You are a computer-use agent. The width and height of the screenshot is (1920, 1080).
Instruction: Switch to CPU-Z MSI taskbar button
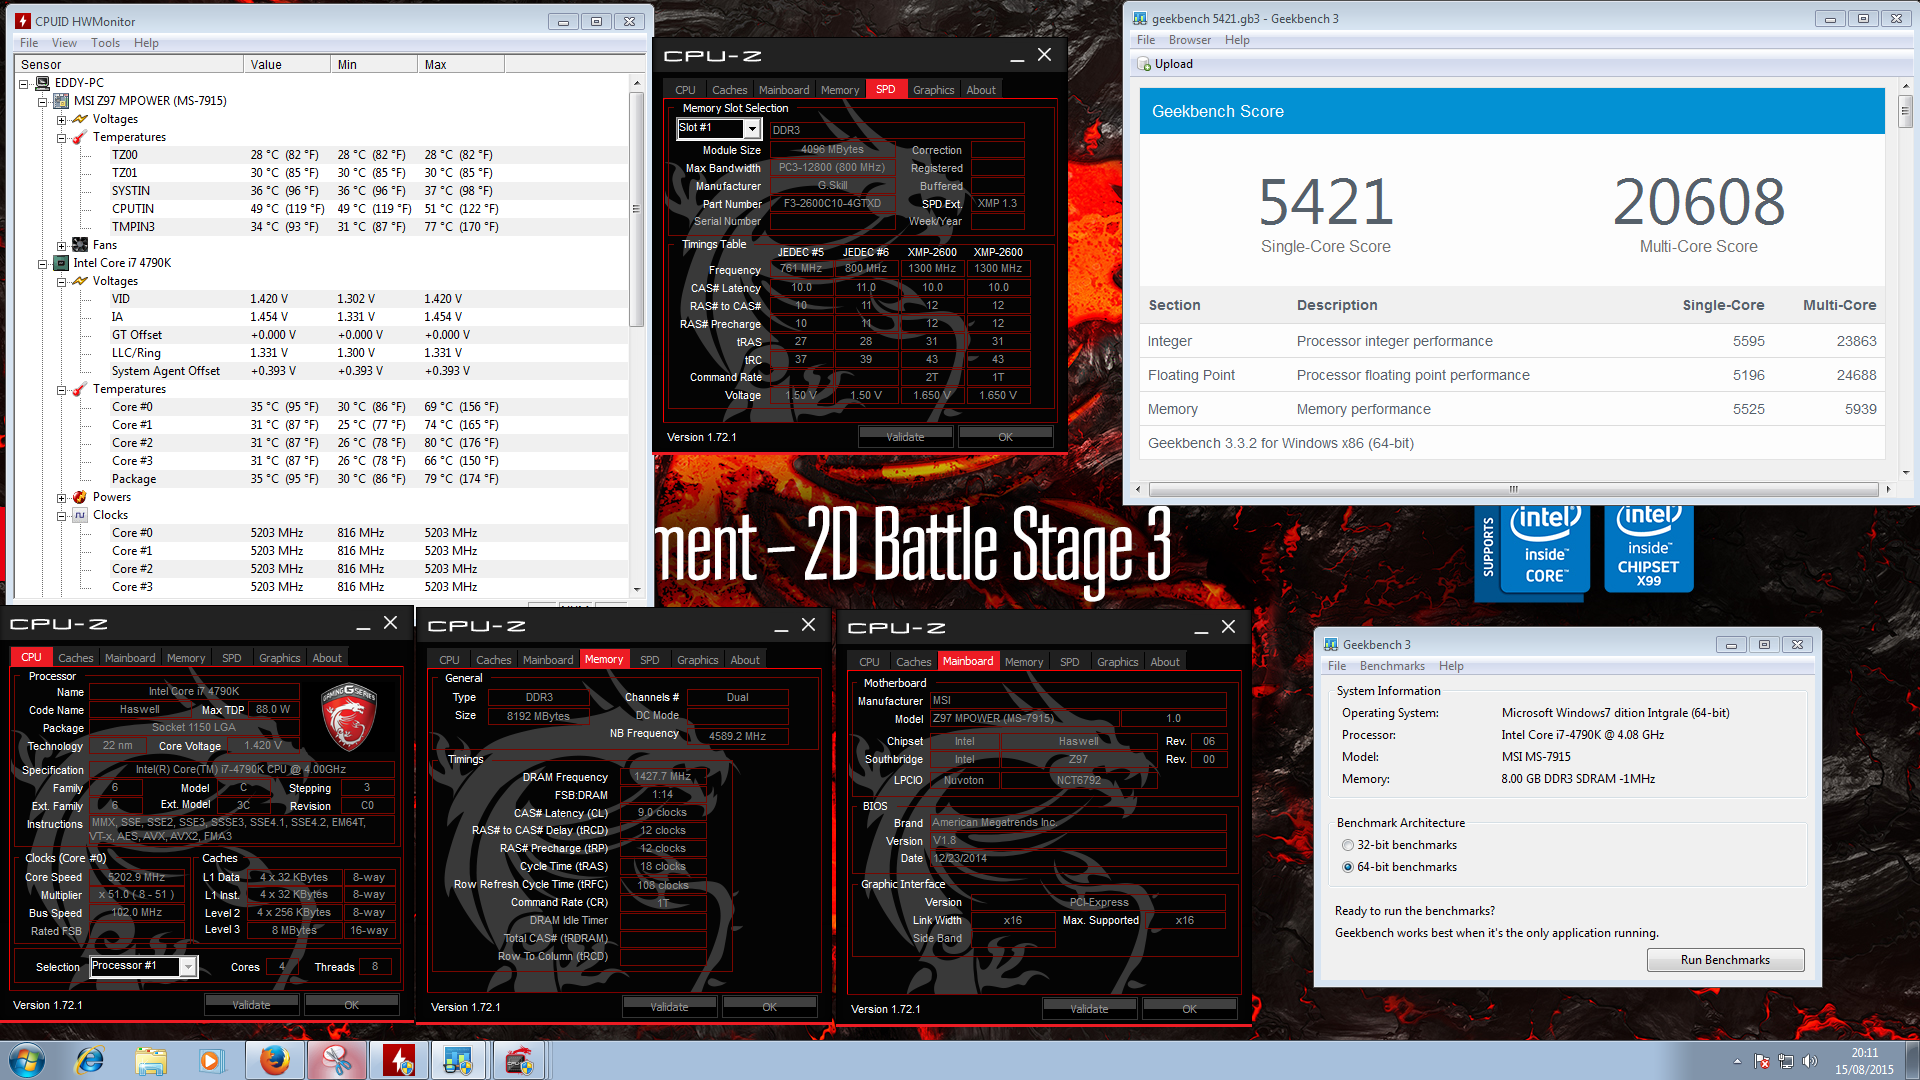click(x=519, y=1060)
